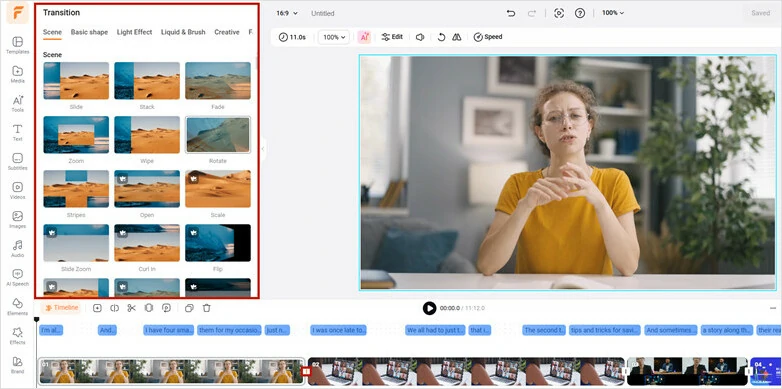This screenshot has height=389, width=782.
Task: Select the subtitle chip 'tips and tricks for savi...'
Action: tap(604, 330)
